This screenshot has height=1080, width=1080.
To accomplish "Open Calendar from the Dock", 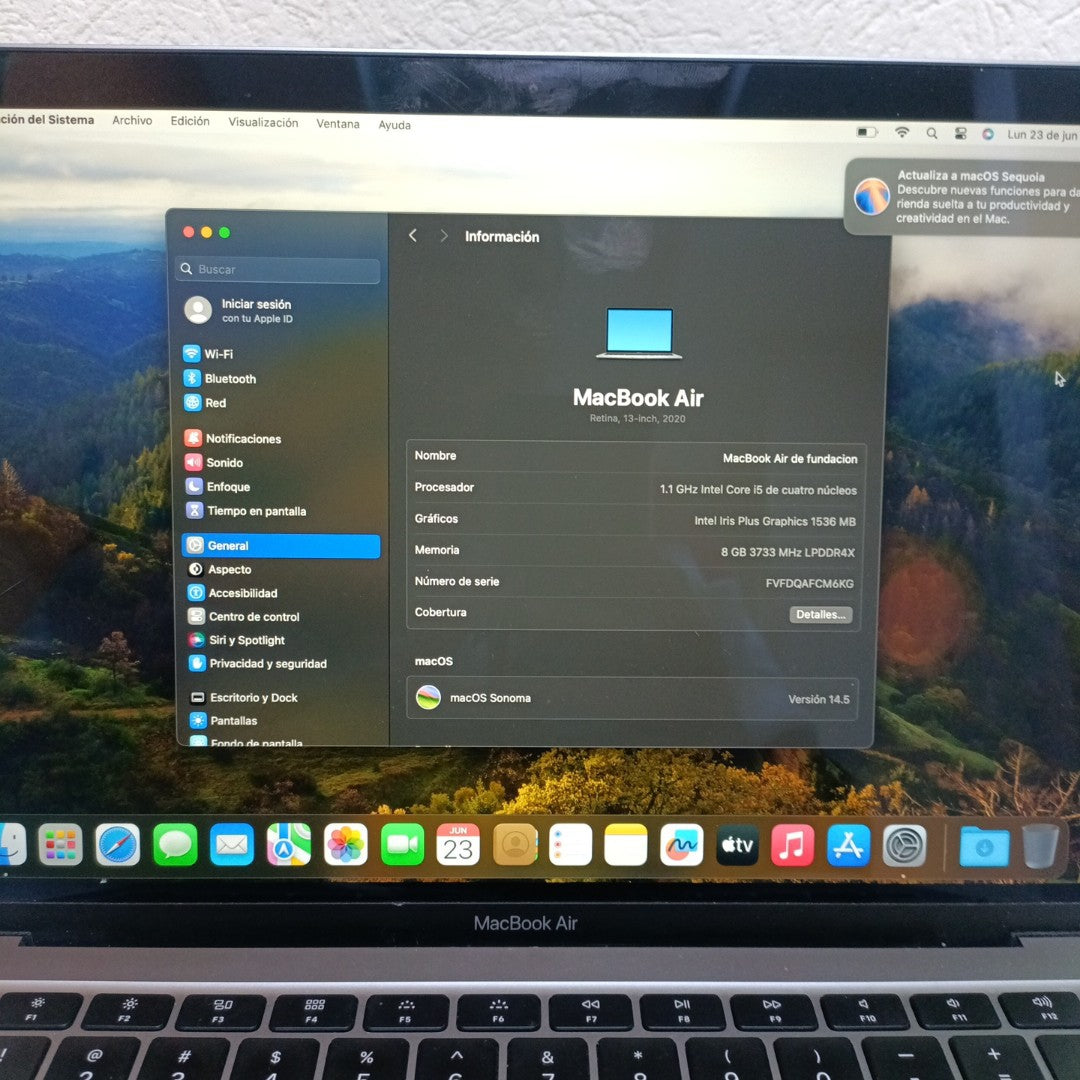I will 458,844.
